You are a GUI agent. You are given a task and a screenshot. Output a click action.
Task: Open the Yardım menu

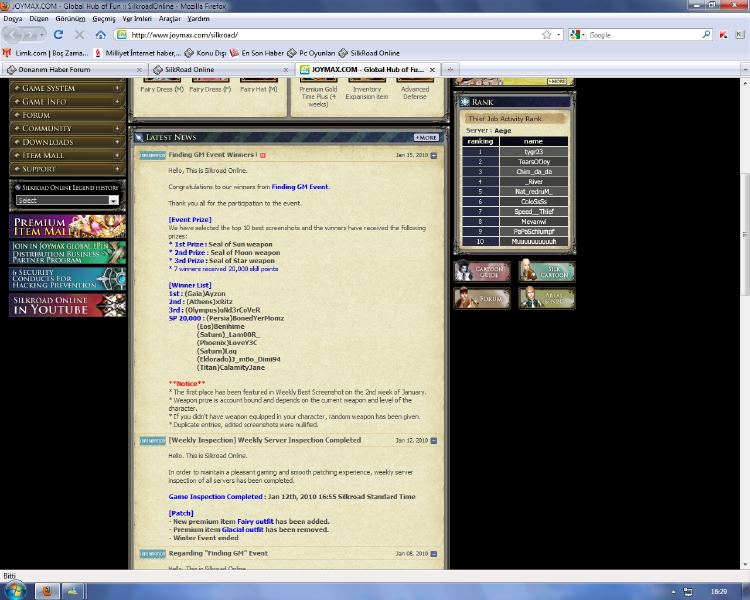point(199,19)
